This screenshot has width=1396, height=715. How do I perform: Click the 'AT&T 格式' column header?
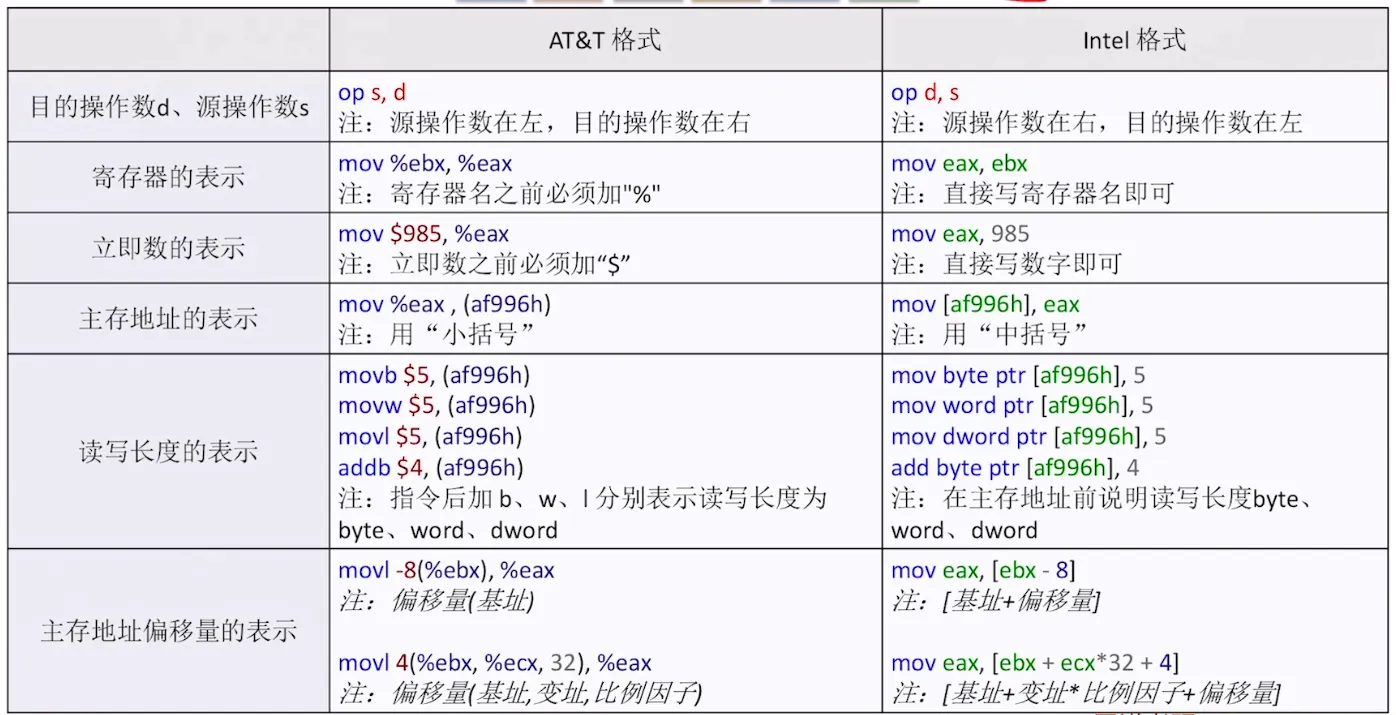(x=605, y=39)
